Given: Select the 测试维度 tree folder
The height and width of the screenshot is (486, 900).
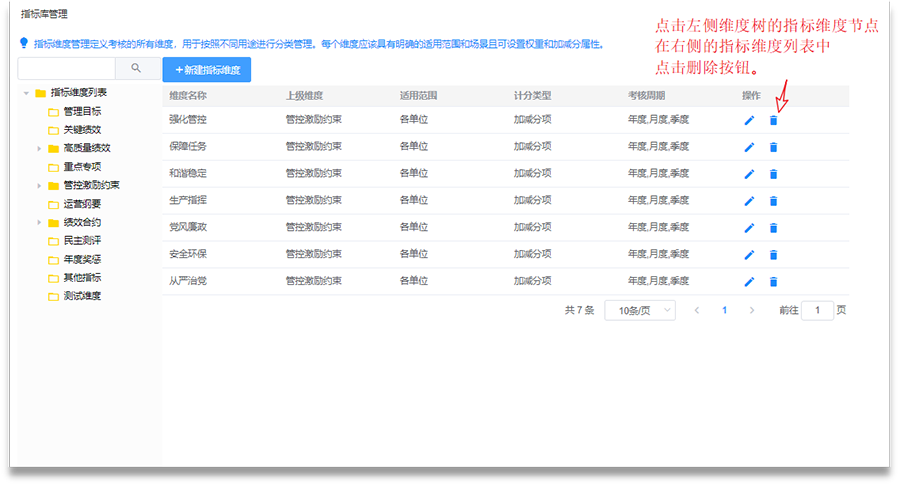Looking at the screenshot, I should coord(81,296).
